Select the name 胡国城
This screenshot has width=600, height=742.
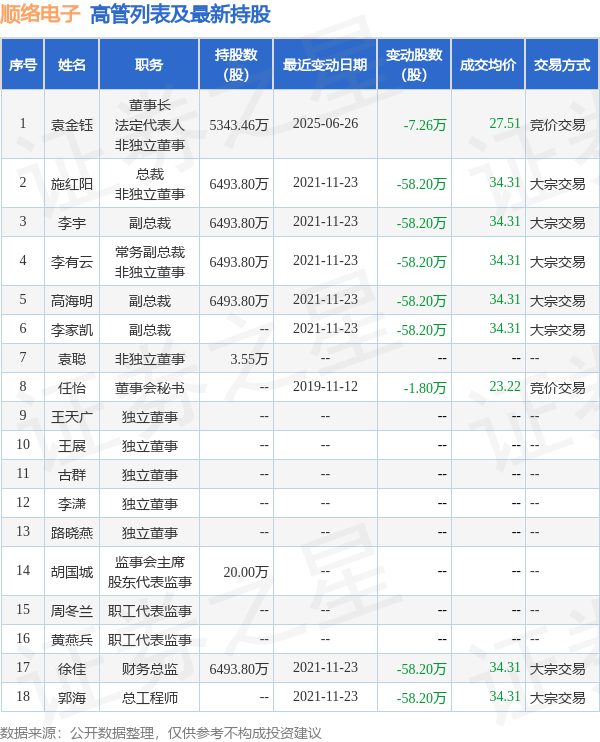click(72, 572)
